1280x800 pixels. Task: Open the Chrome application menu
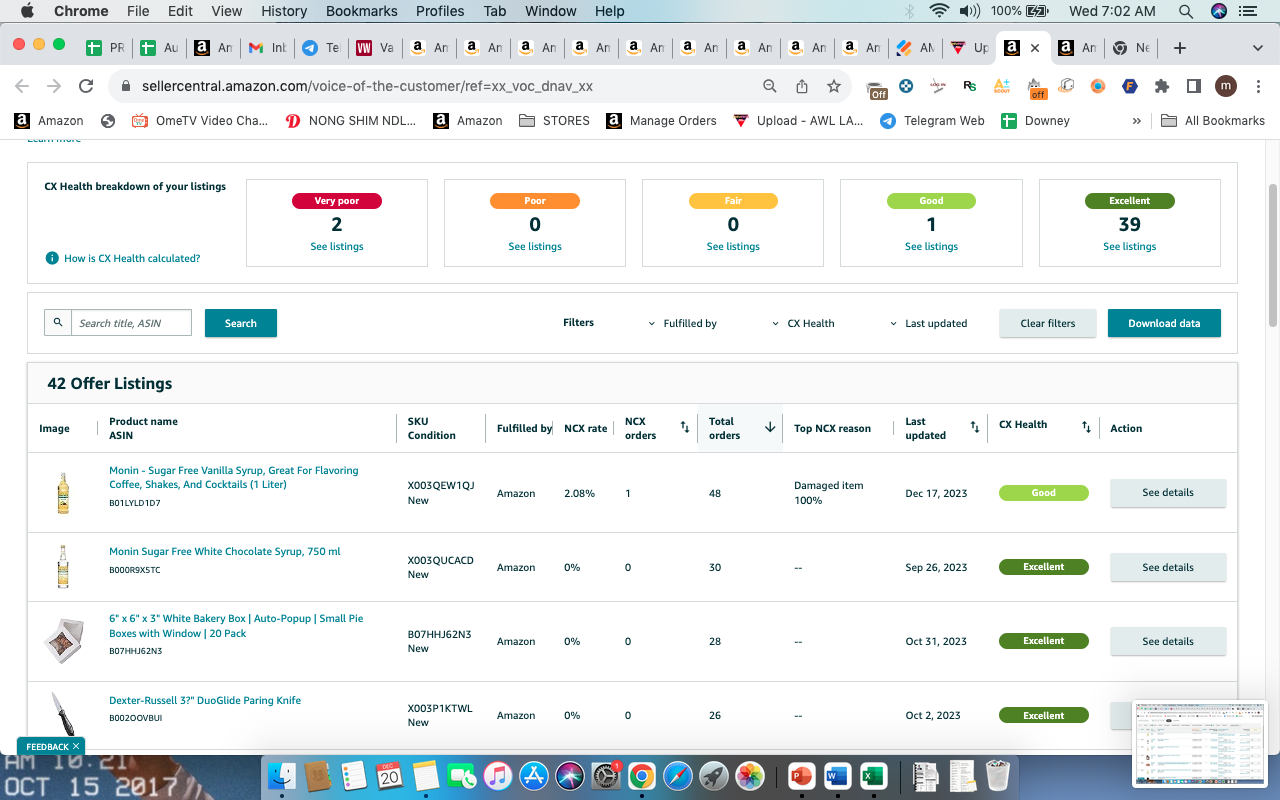tap(81, 11)
